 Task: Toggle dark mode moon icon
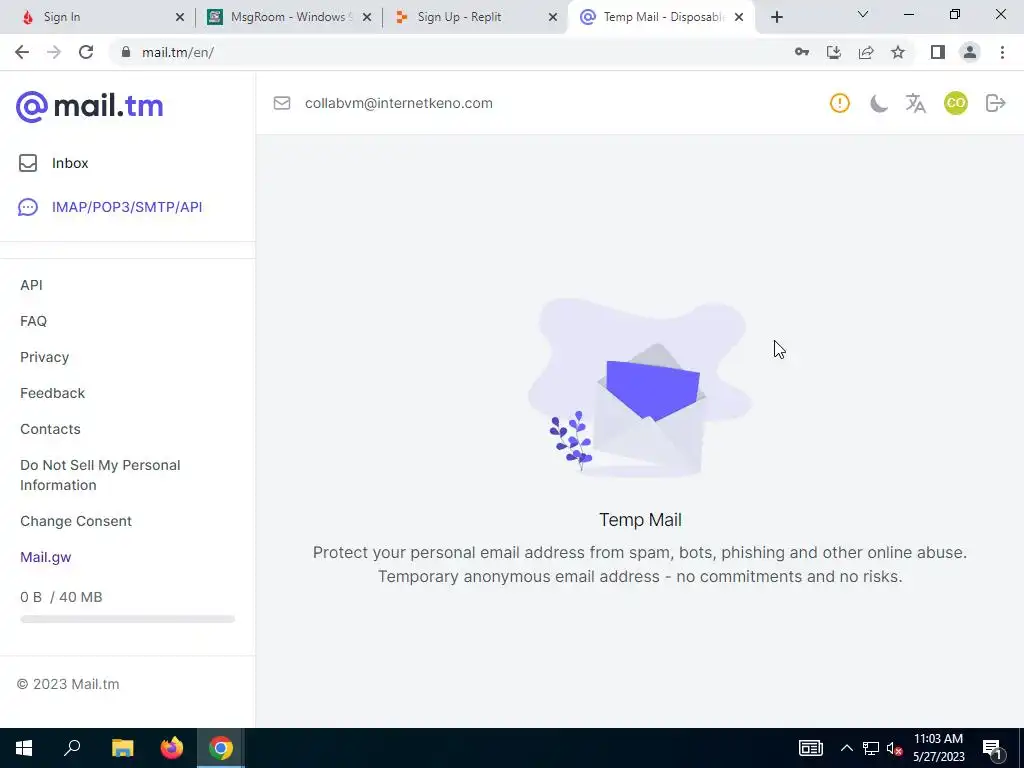pyautogui.click(x=878, y=103)
